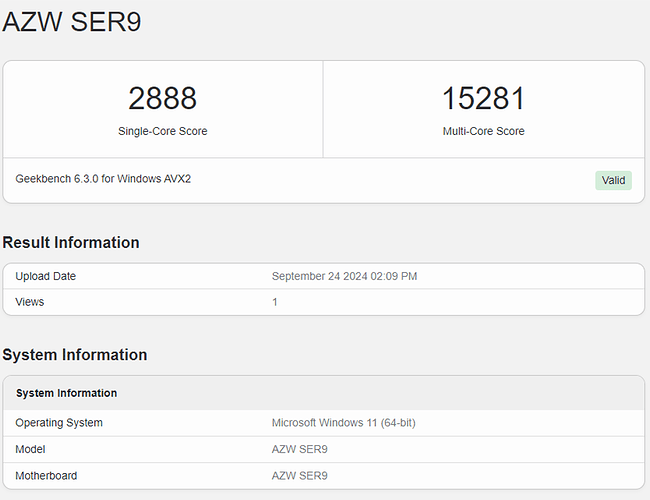Select the Microsoft Windows 11 (64-bit) value

[x=343, y=423]
